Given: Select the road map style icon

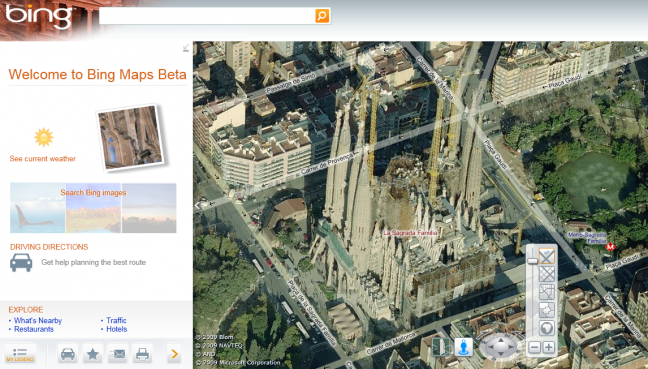Looking at the screenshot, I should [x=547, y=292].
